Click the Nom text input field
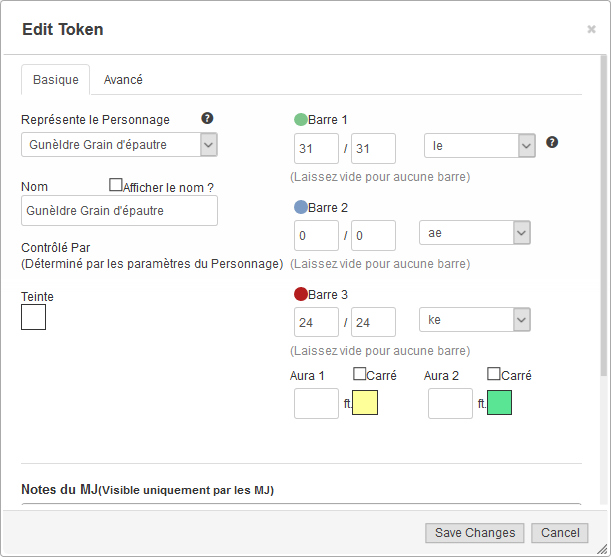The height and width of the screenshot is (557, 611). pyautogui.click(x=119, y=211)
